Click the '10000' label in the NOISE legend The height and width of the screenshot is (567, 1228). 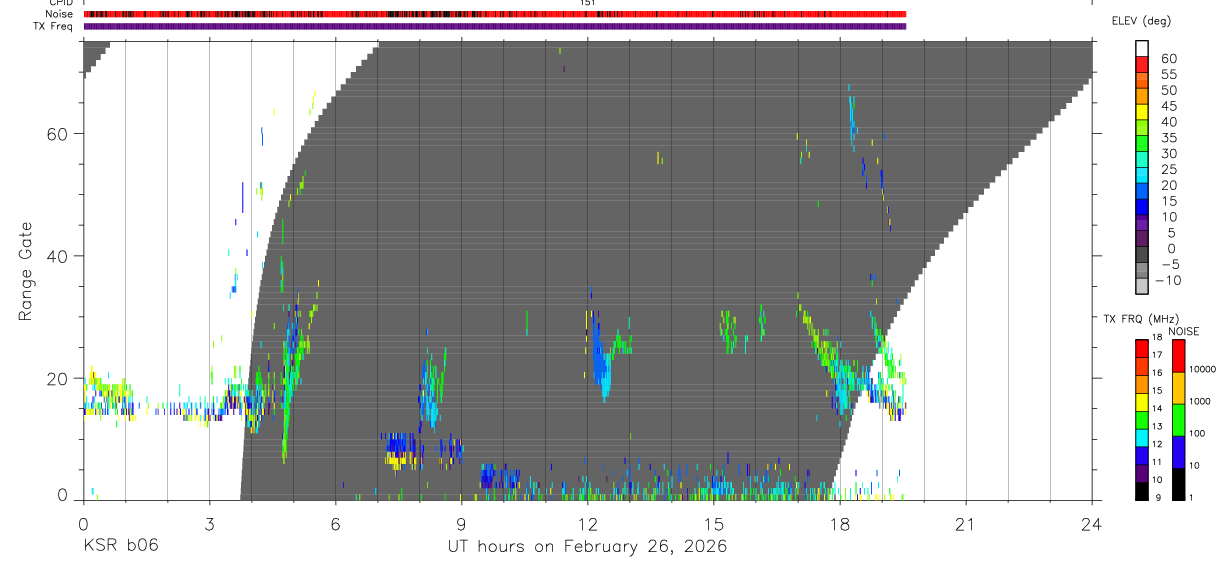click(x=1204, y=369)
